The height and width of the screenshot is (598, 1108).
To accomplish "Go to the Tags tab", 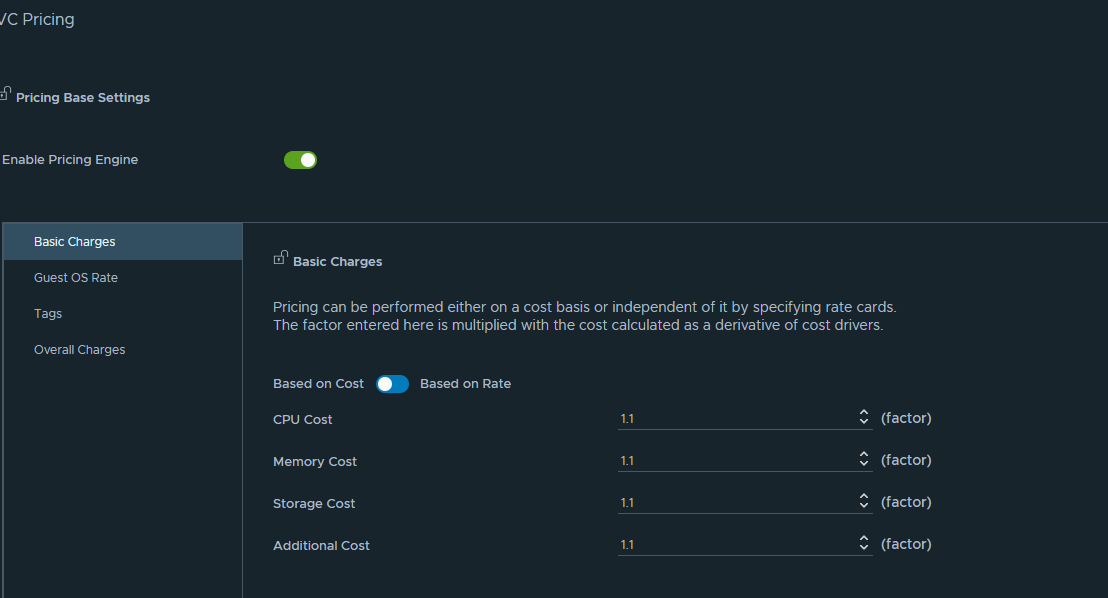I will coord(48,314).
